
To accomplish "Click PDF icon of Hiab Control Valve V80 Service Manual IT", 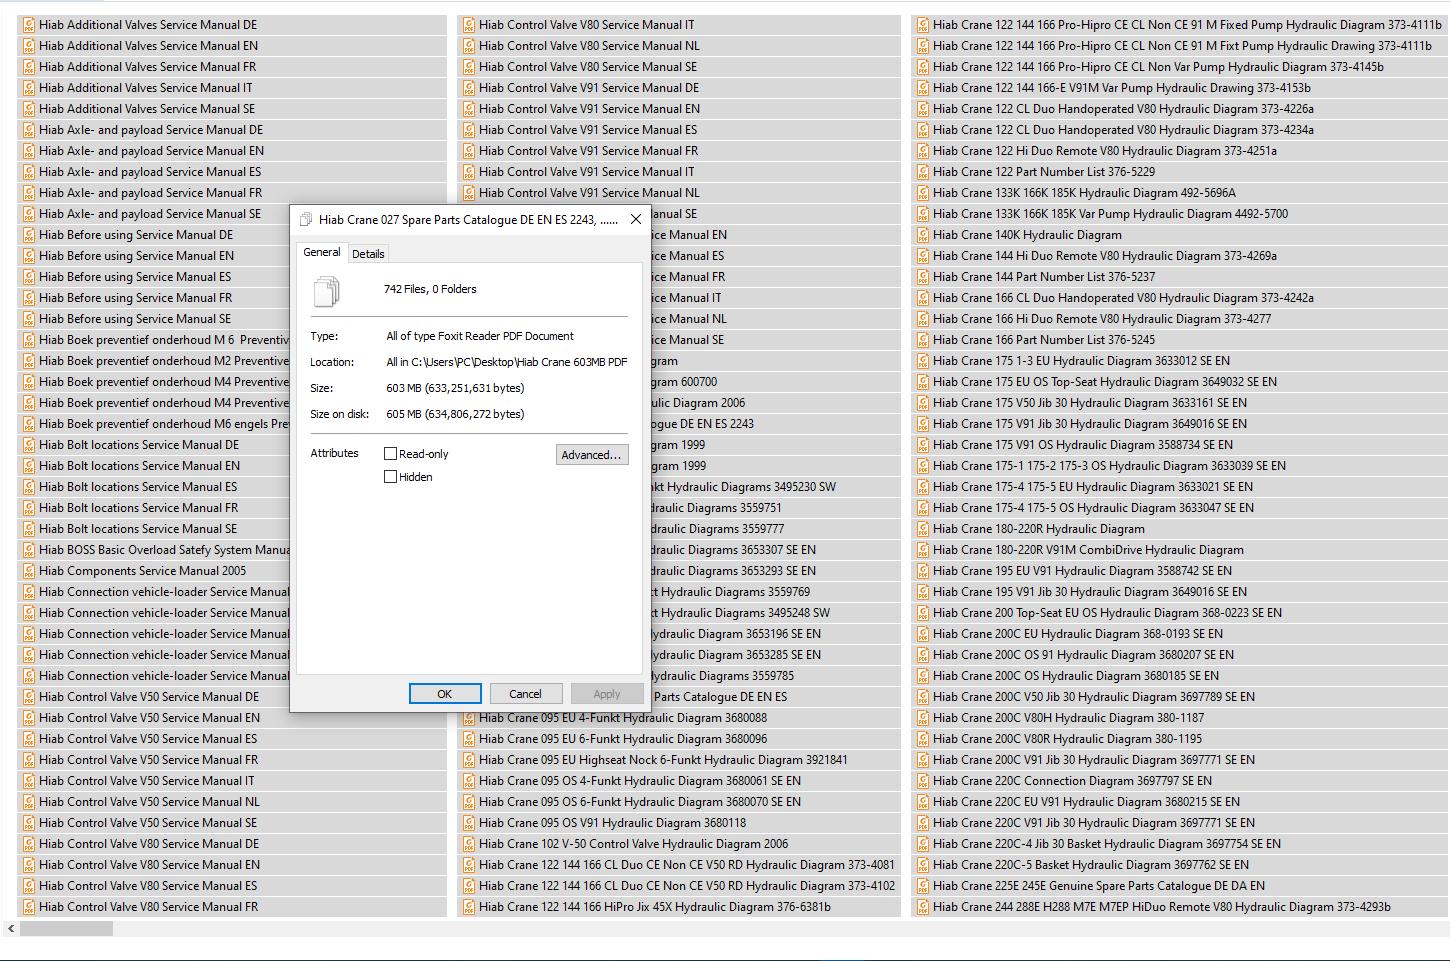I will click(x=469, y=25).
